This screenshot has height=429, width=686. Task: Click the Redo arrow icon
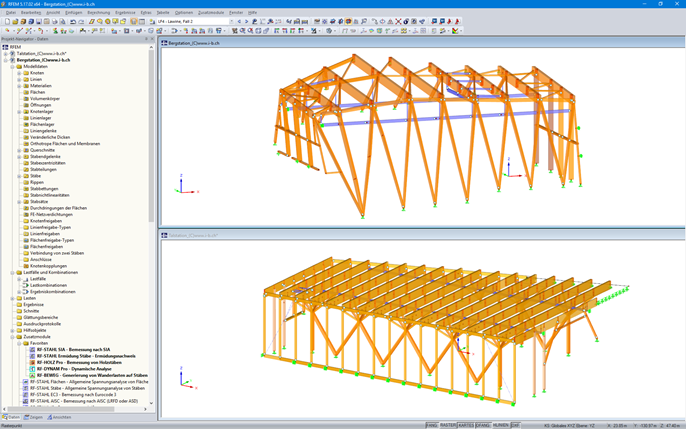[x=81, y=21]
